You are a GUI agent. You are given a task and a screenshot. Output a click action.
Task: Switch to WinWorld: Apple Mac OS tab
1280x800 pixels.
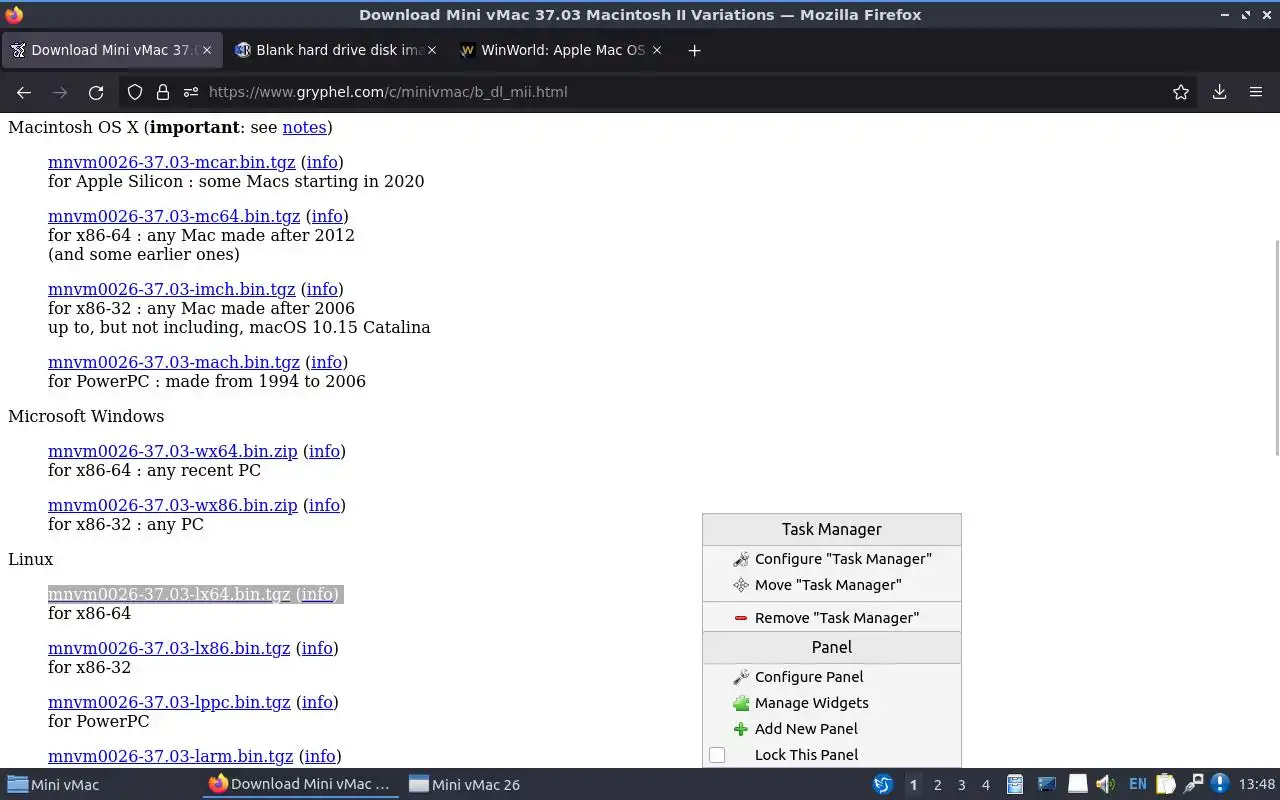(x=562, y=50)
